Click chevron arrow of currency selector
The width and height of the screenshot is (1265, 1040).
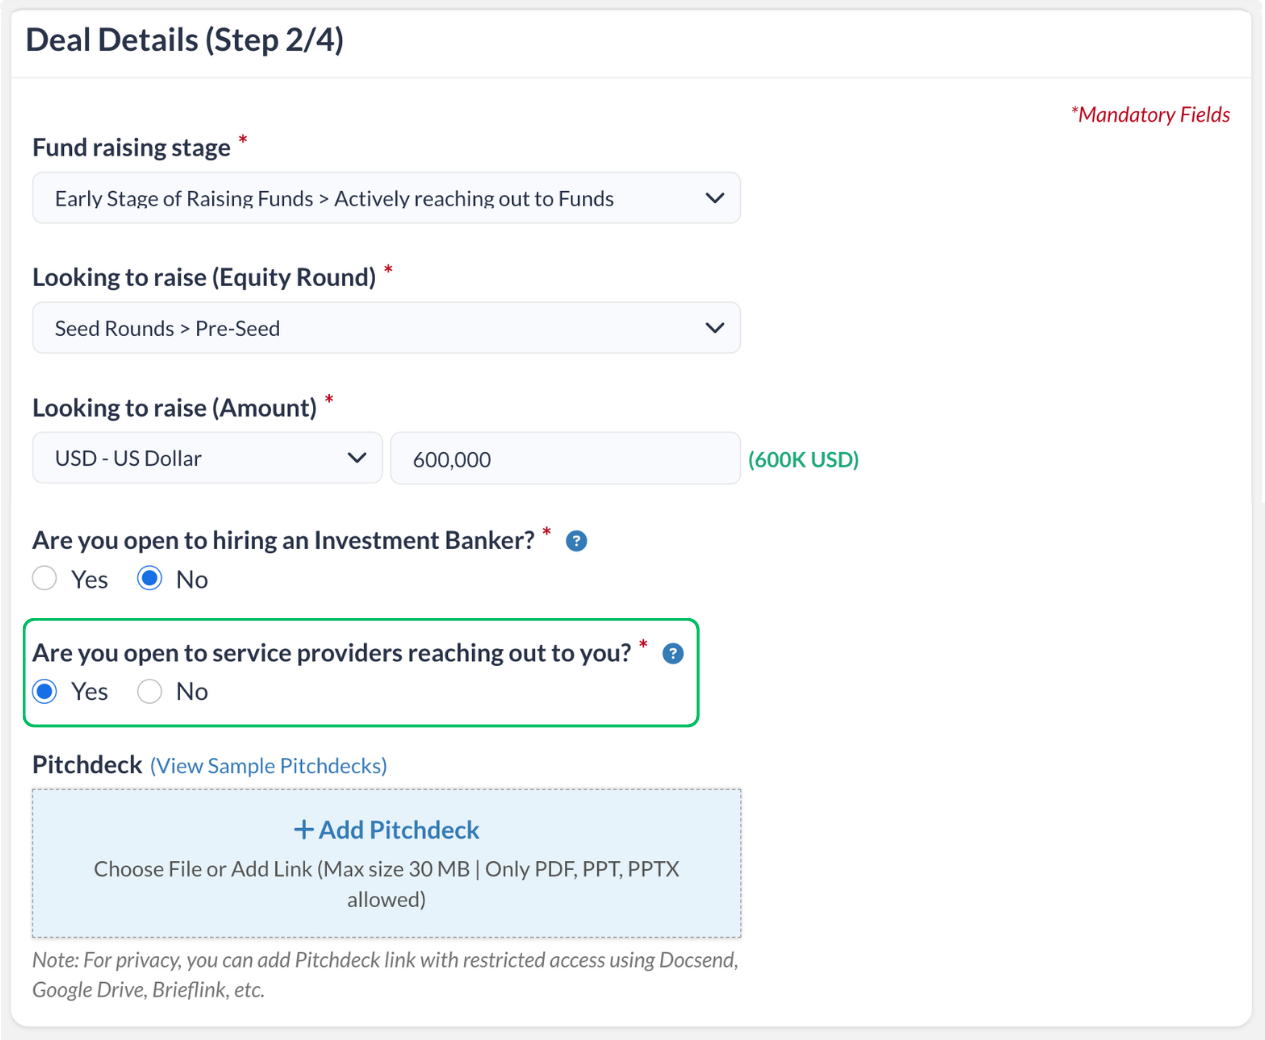[356, 458]
